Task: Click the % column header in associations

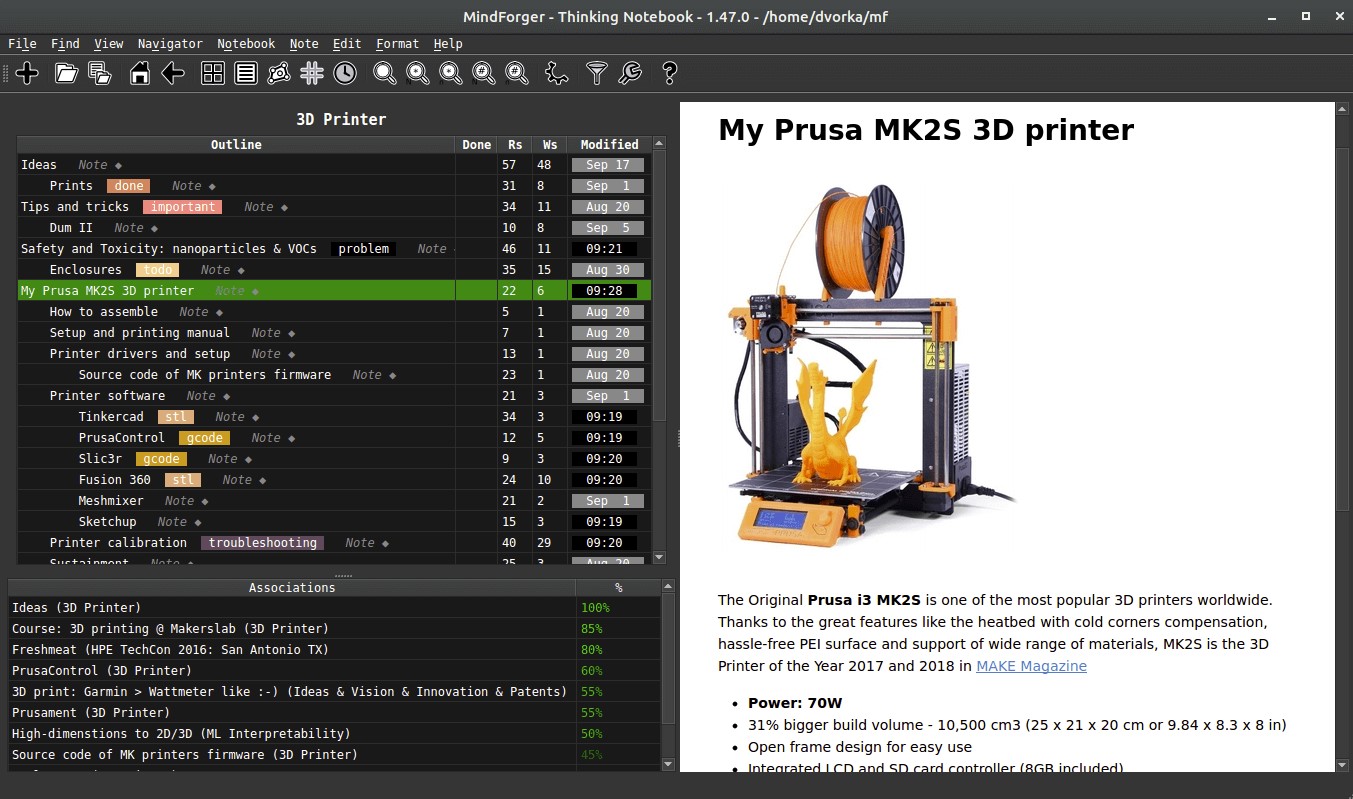Action: point(618,588)
